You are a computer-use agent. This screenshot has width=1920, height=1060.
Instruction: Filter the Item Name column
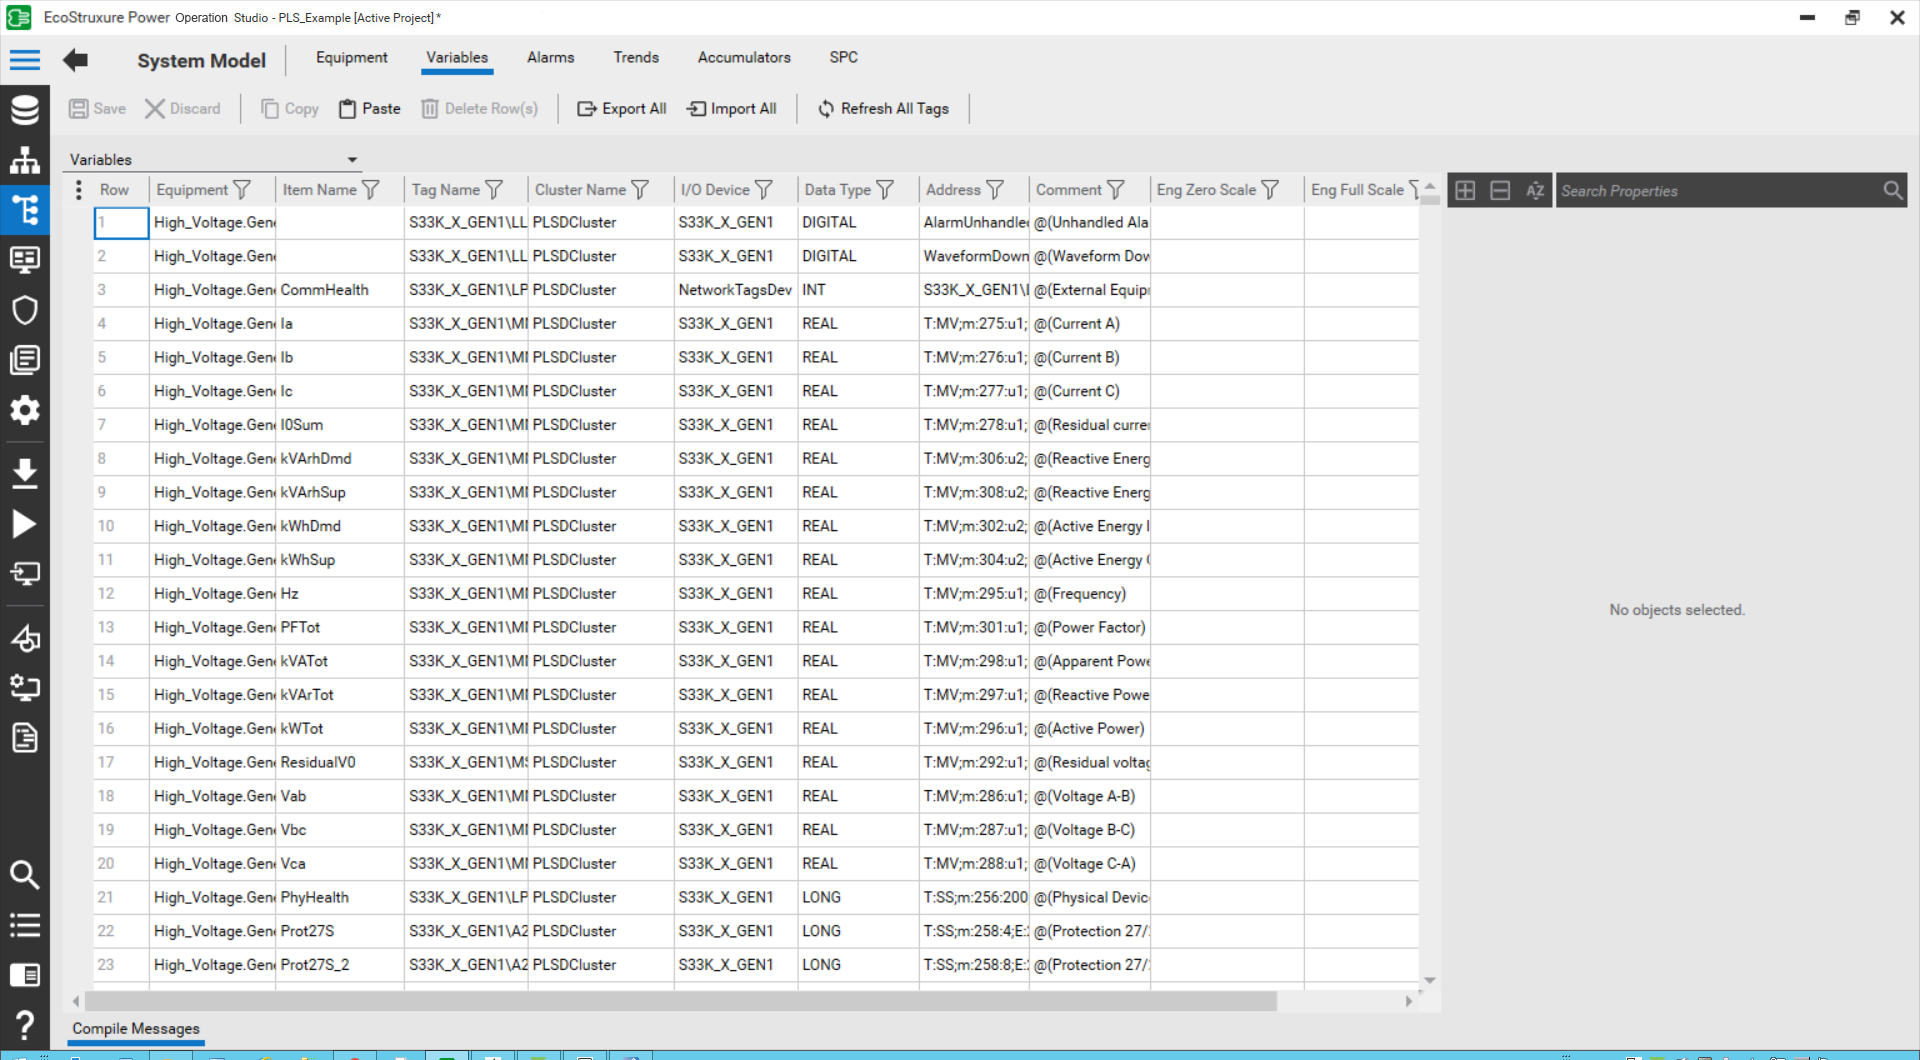click(x=371, y=190)
